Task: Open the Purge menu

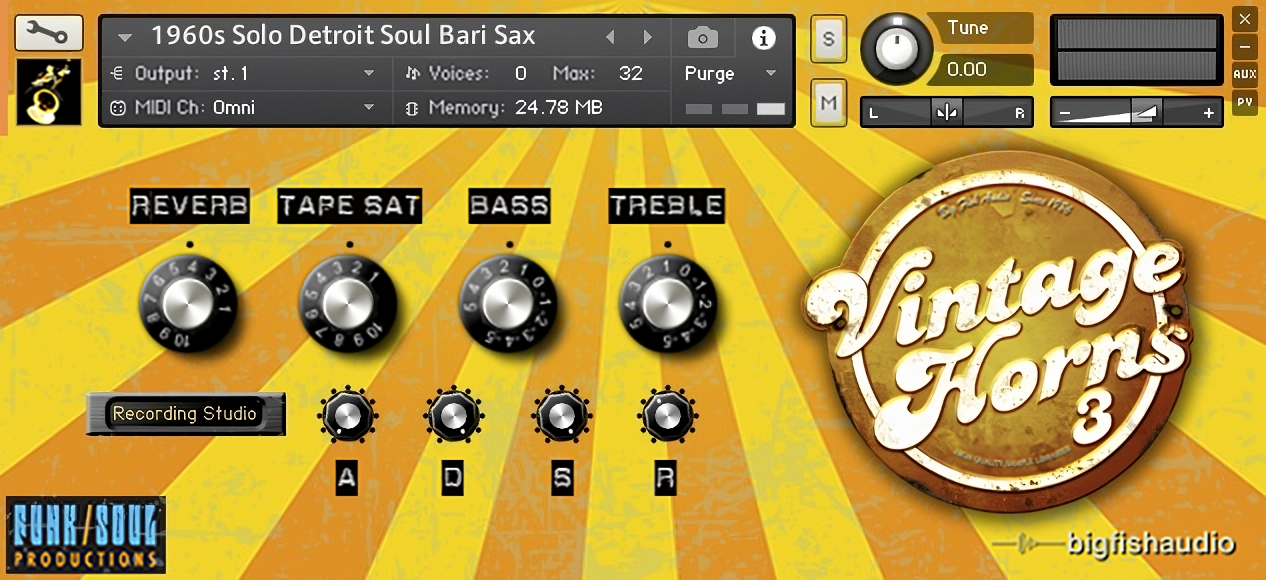Action: pyautogui.click(x=730, y=74)
